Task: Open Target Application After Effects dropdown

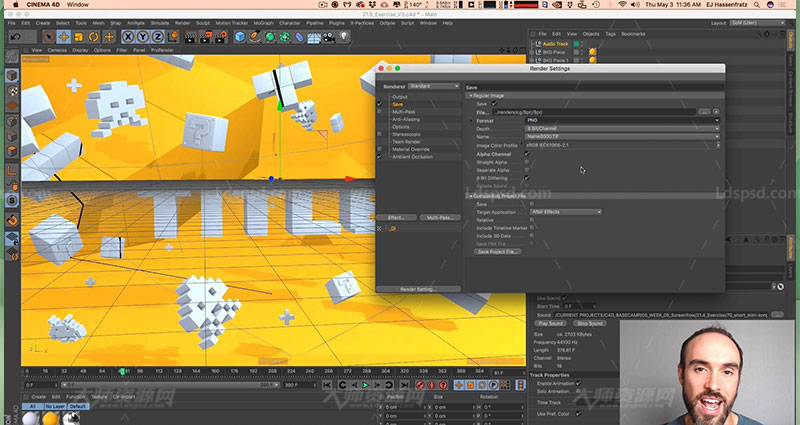Action: pyautogui.click(x=565, y=212)
